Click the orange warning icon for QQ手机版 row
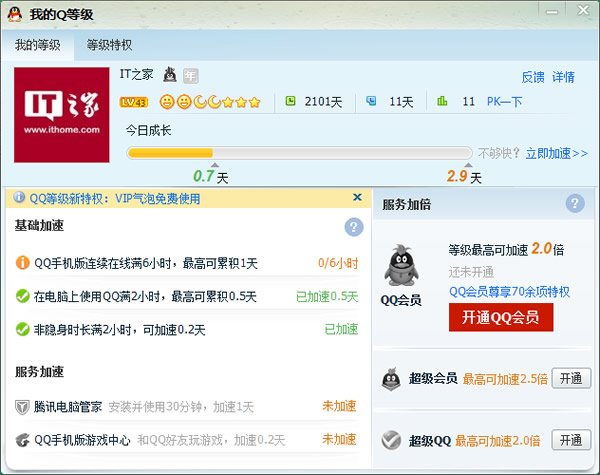Image resolution: width=600 pixels, height=475 pixels. pyautogui.click(x=22, y=263)
